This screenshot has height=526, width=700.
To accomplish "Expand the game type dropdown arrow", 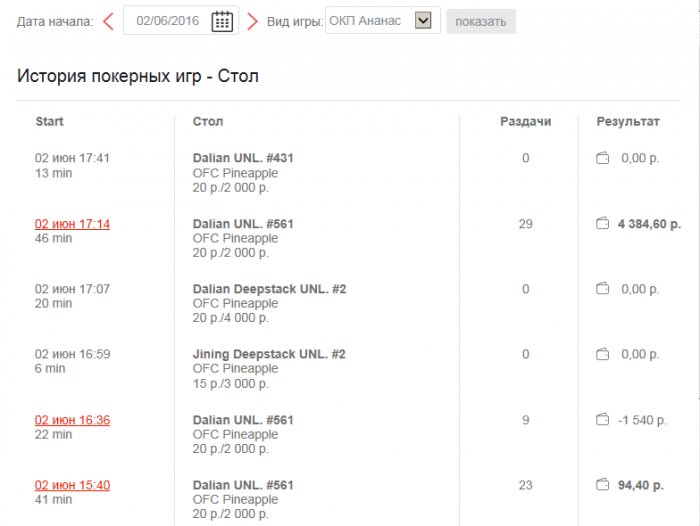I will coord(423,21).
